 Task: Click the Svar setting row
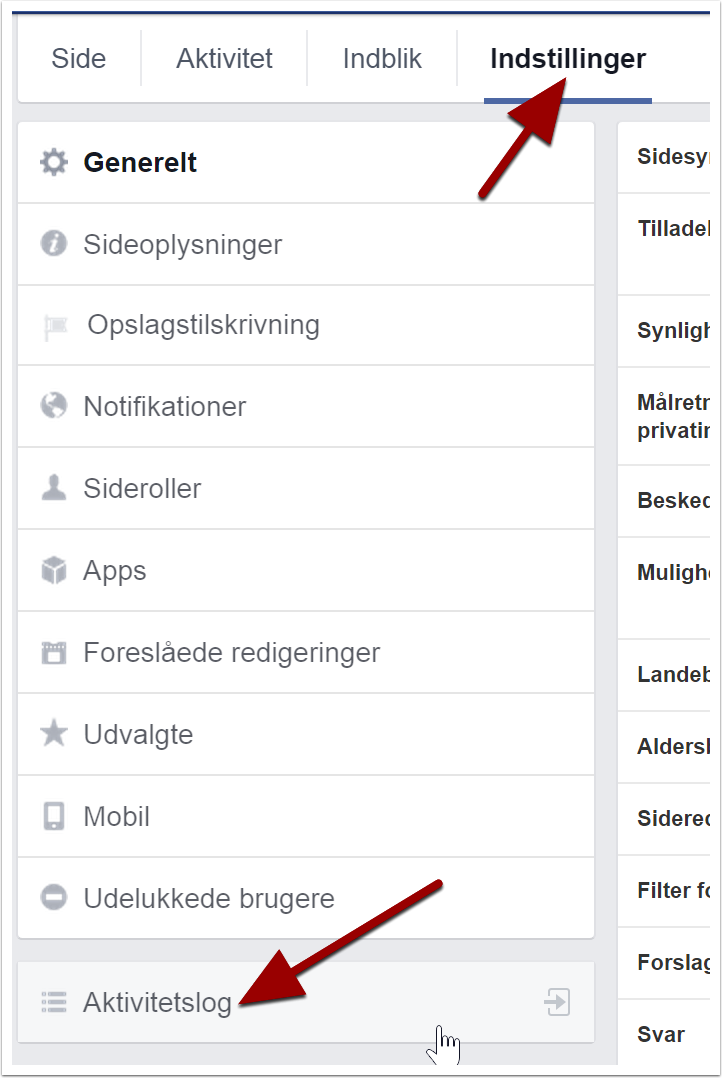click(x=664, y=1035)
